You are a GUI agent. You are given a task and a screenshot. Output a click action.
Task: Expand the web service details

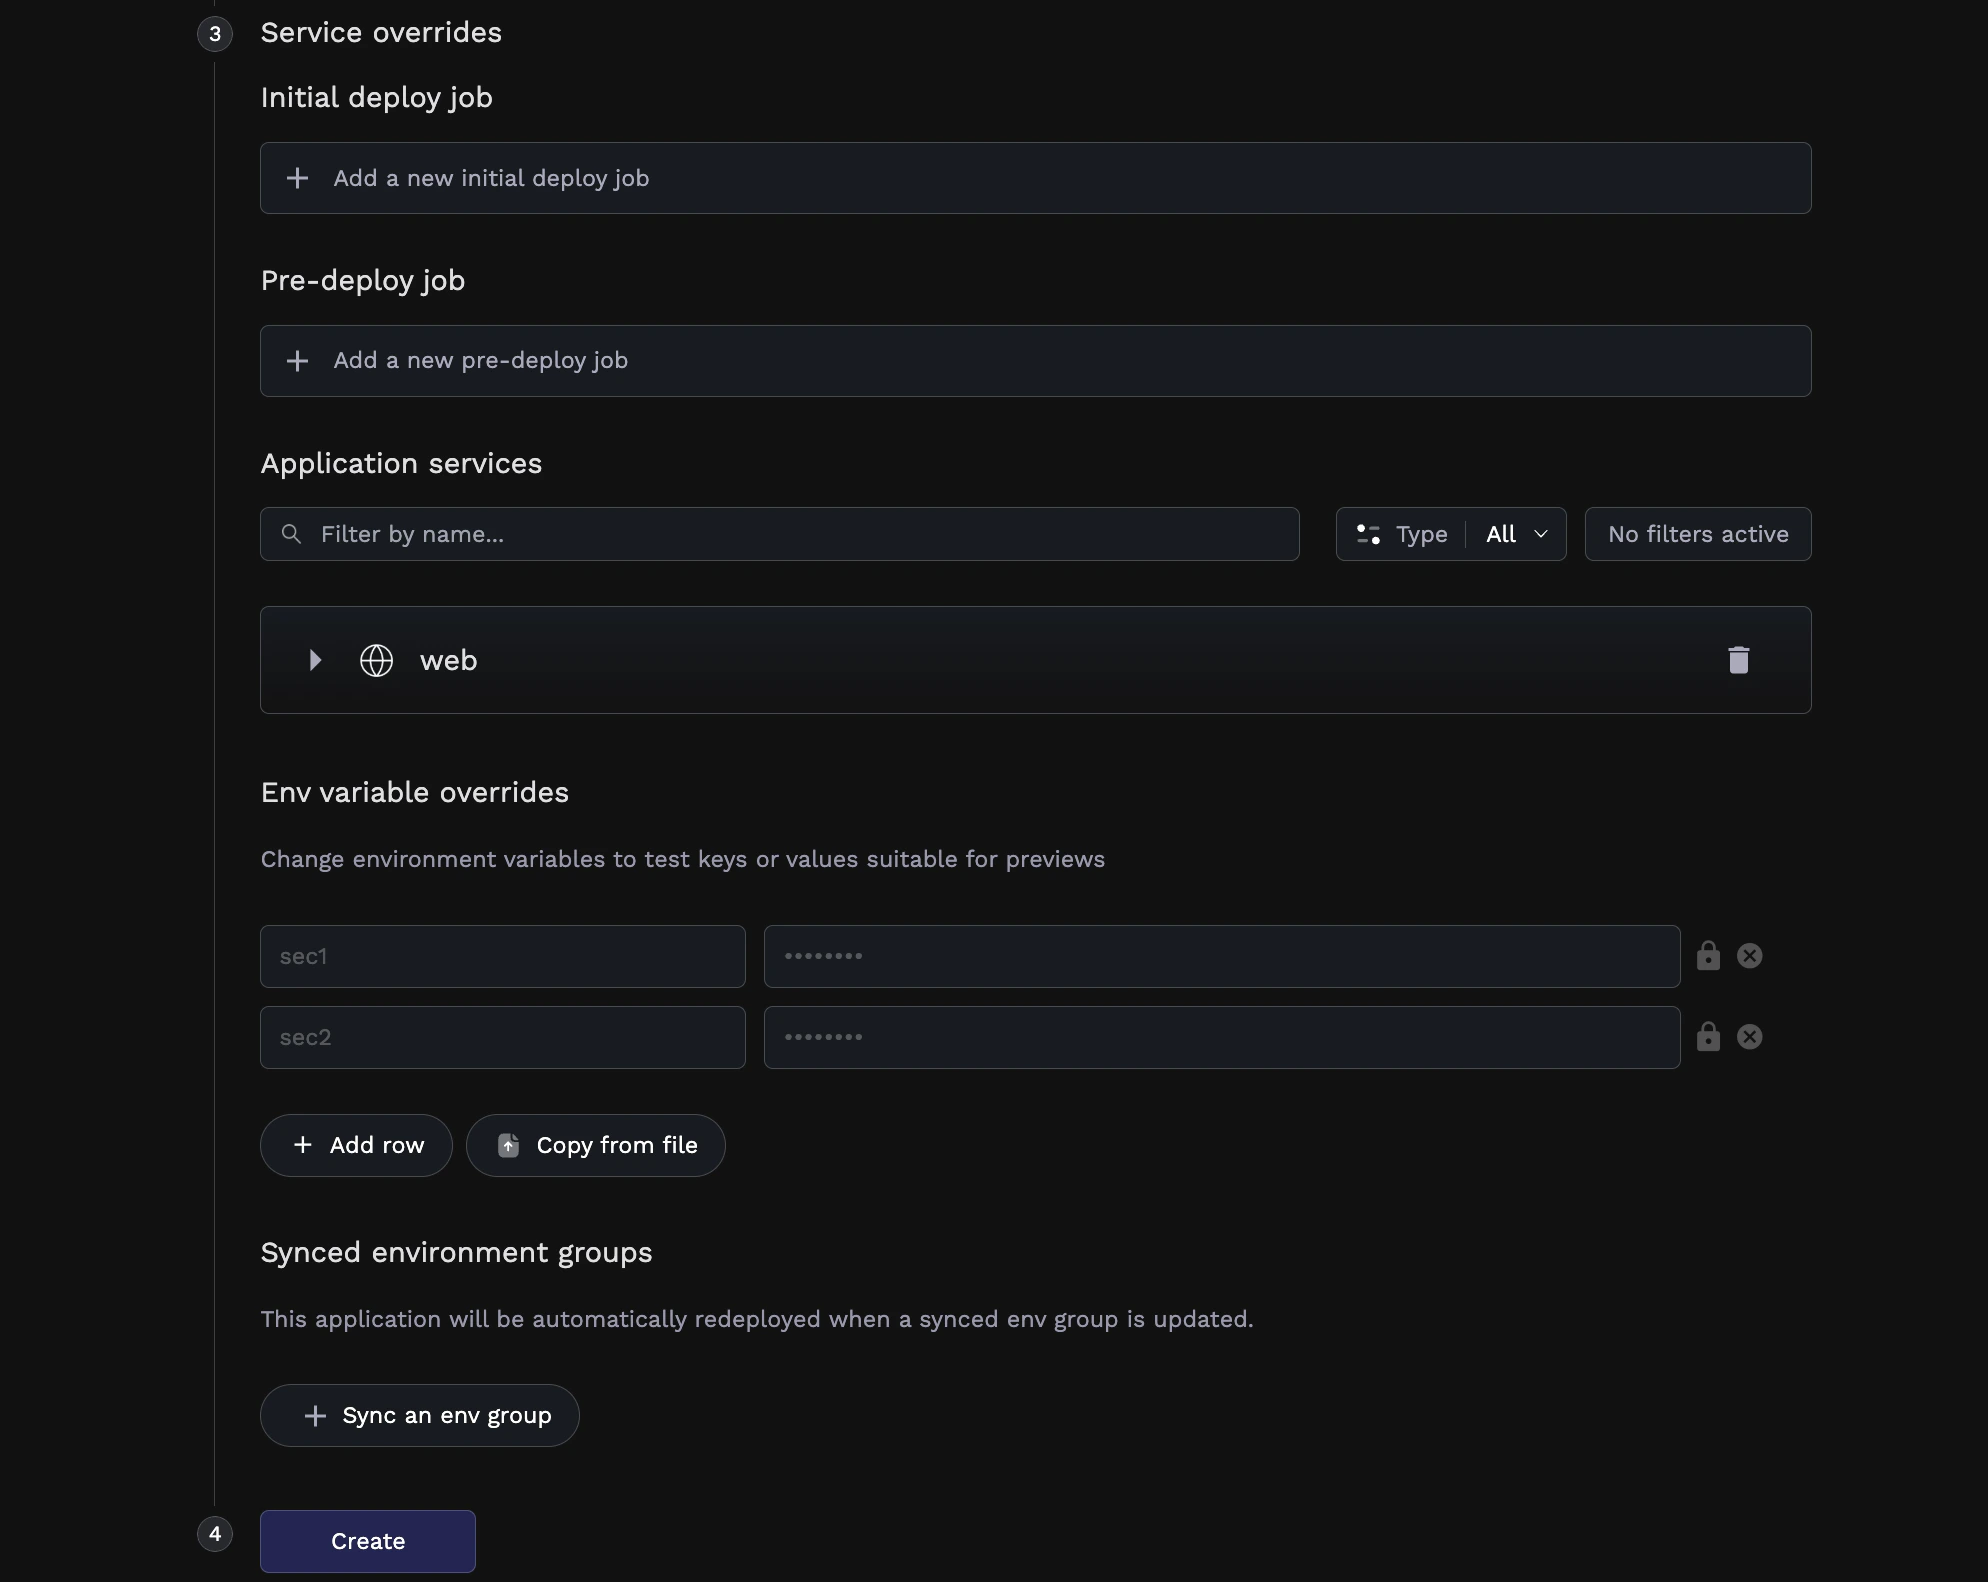(x=314, y=660)
